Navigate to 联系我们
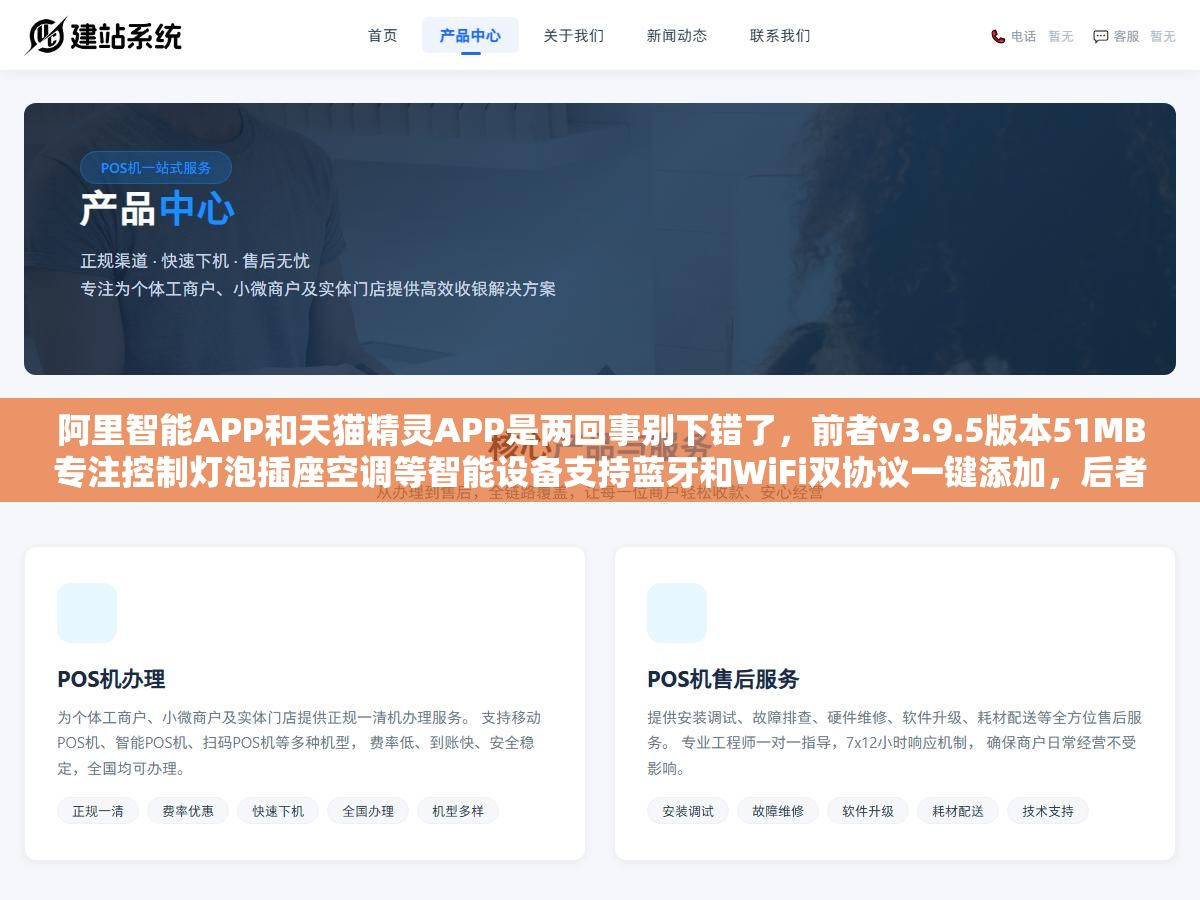The image size is (1200, 900). (780, 35)
